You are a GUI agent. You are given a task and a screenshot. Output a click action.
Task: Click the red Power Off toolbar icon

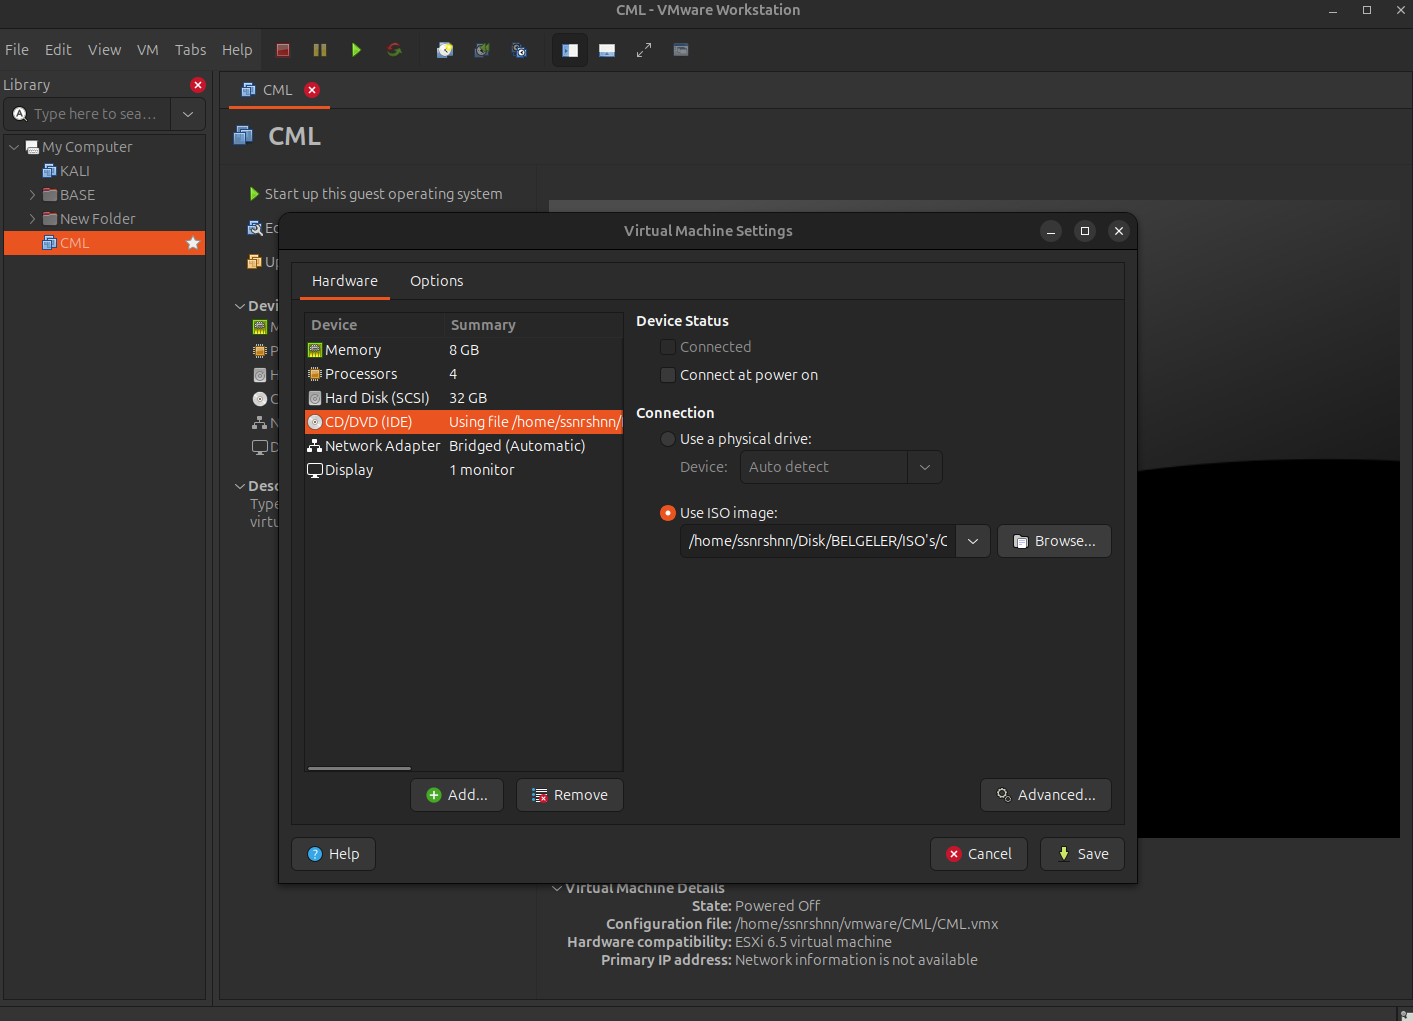coord(283,50)
